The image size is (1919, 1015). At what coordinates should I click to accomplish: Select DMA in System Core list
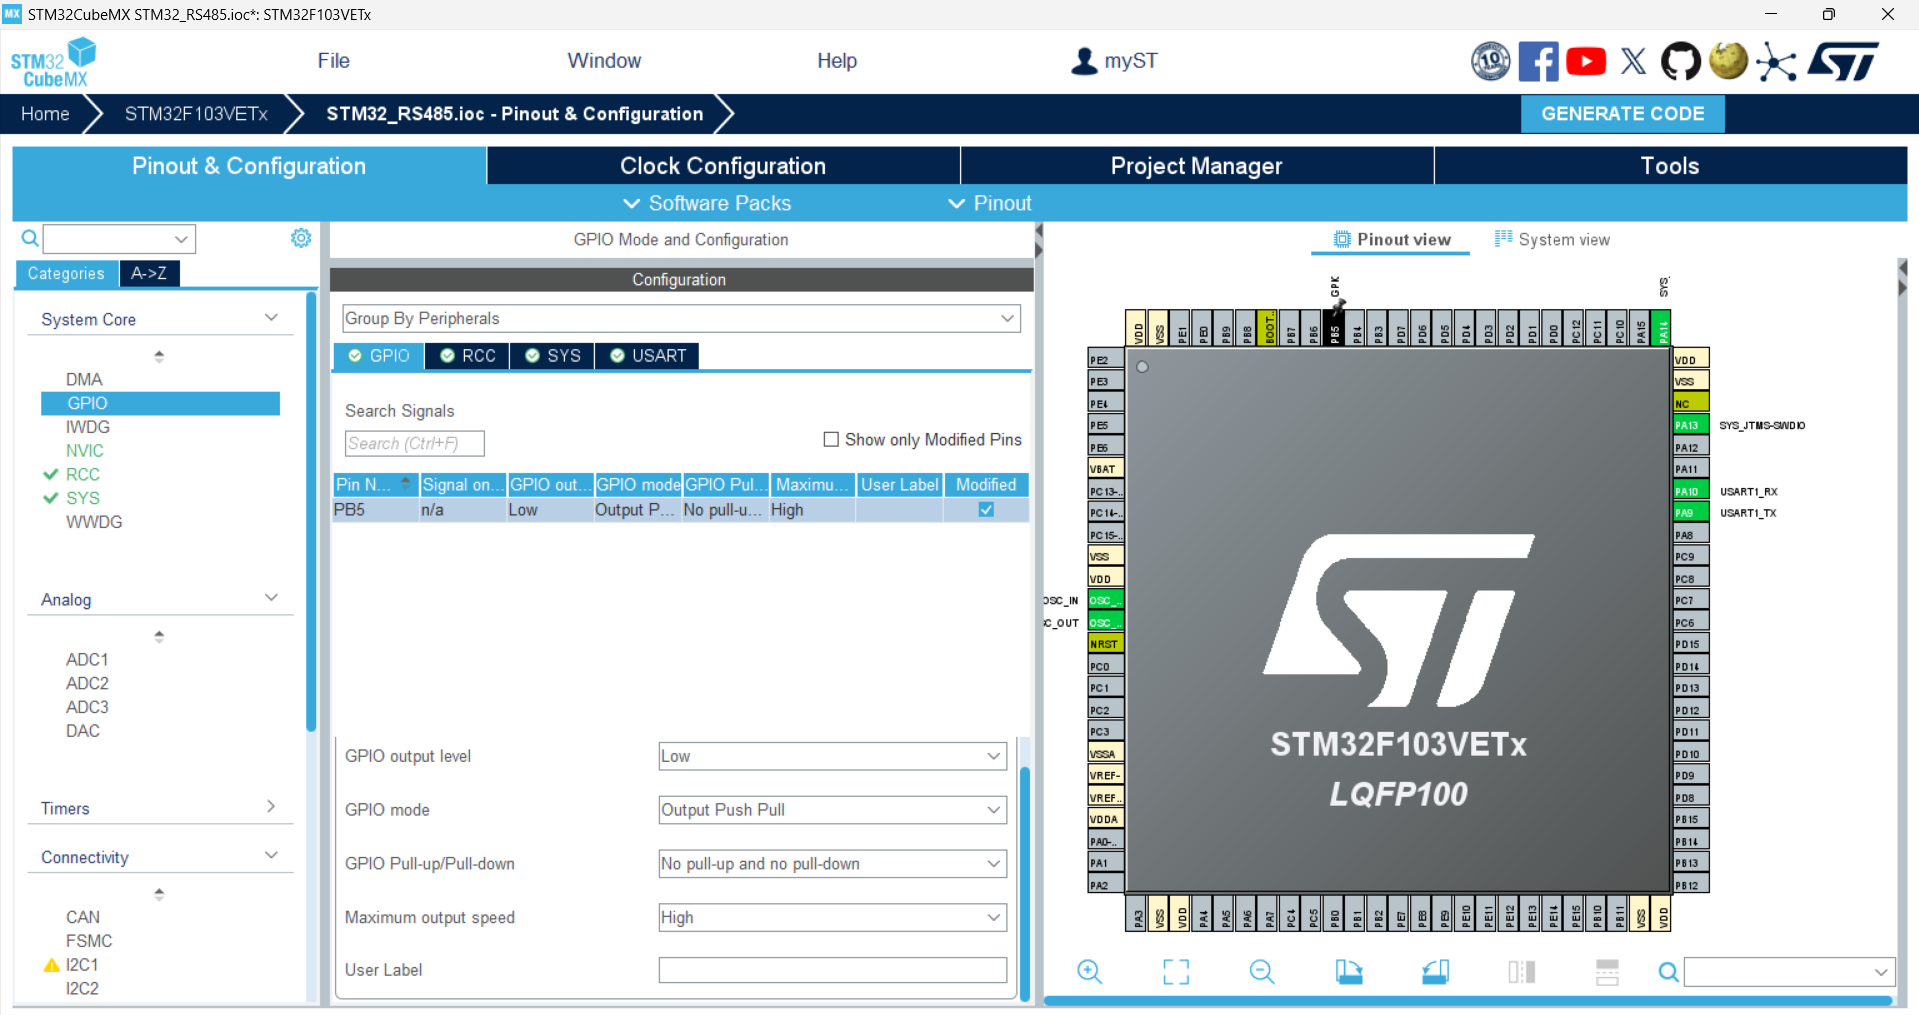tap(84, 379)
